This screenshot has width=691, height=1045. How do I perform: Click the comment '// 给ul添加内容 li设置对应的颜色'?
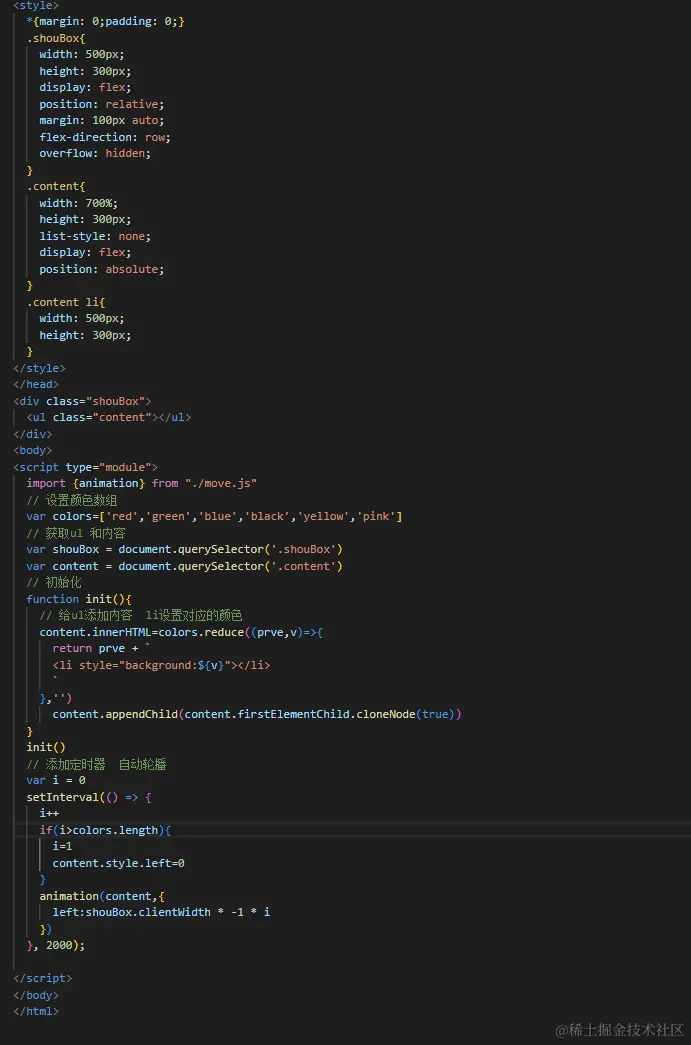pos(141,615)
